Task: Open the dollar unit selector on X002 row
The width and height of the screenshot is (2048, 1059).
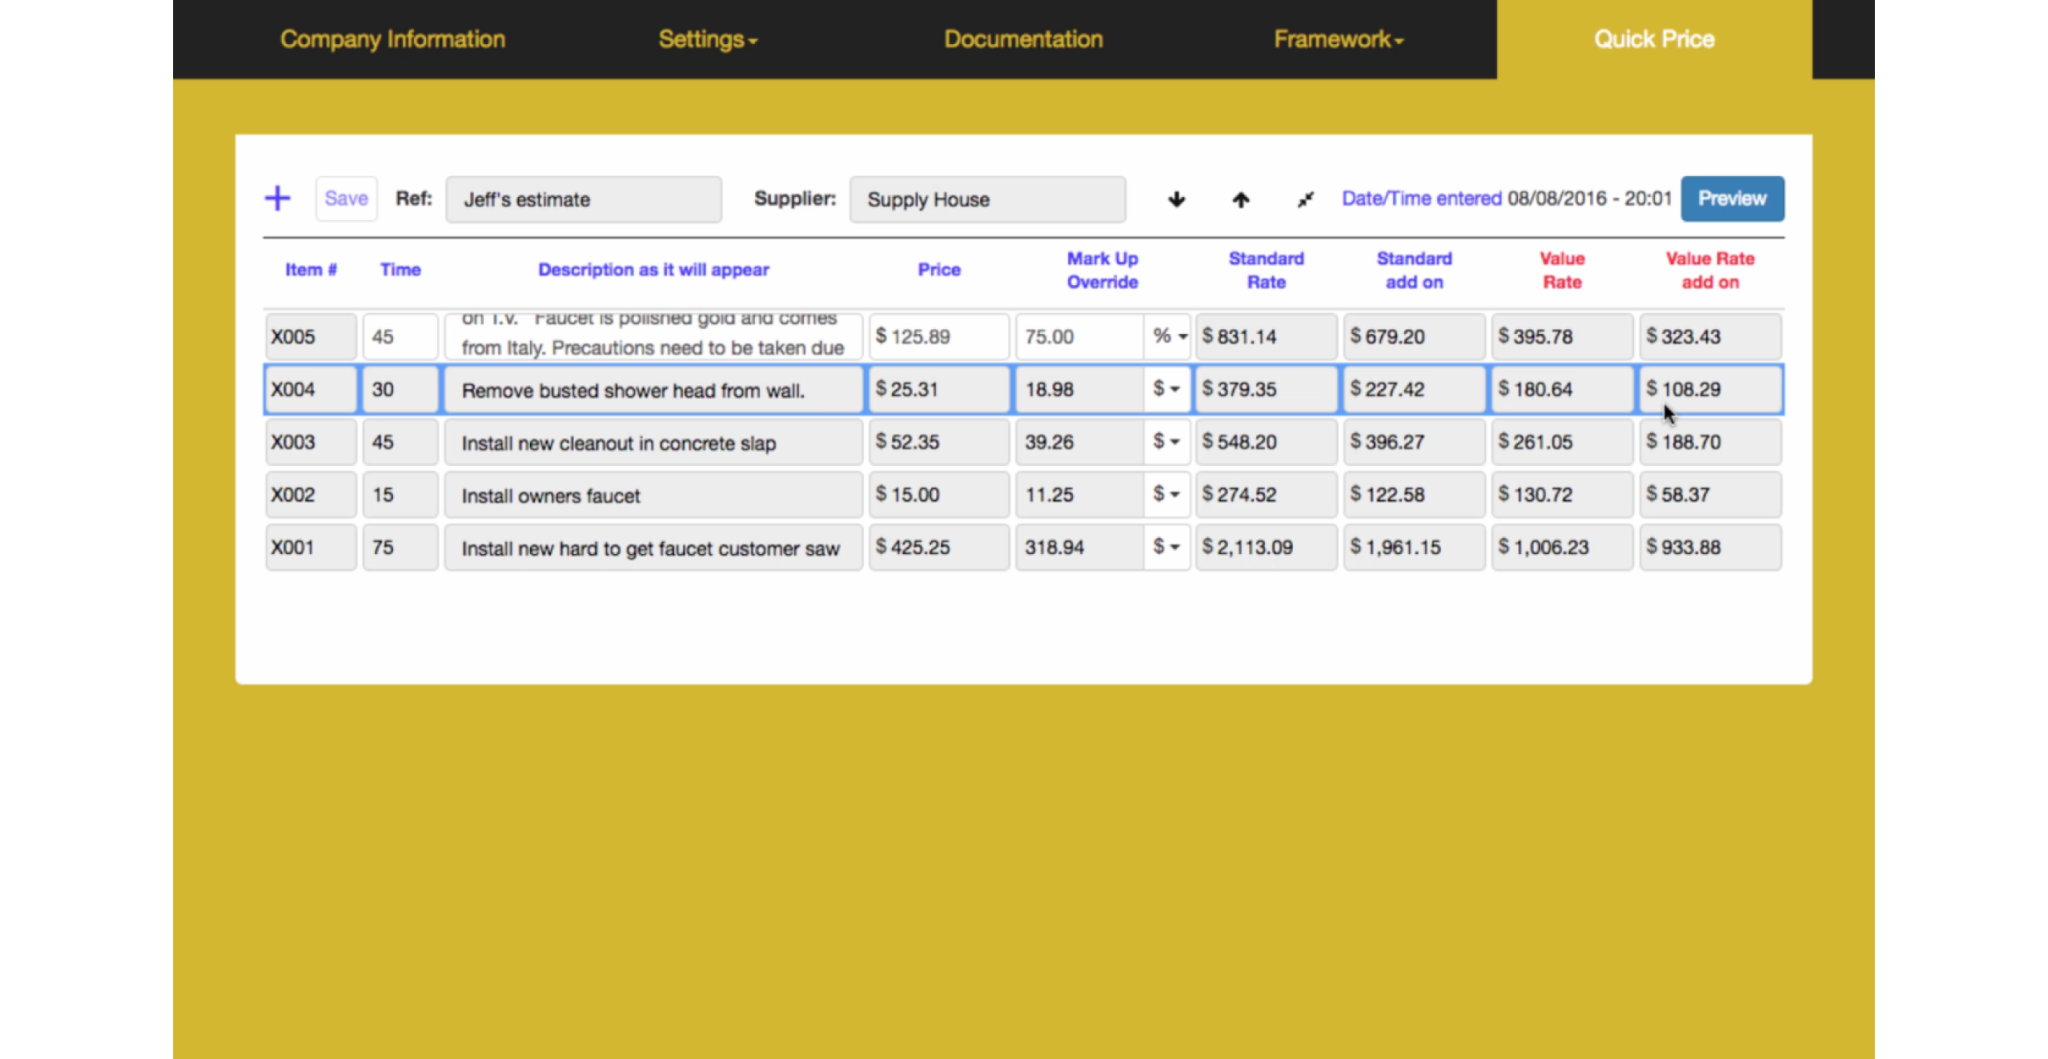Action: point(1166,494)
